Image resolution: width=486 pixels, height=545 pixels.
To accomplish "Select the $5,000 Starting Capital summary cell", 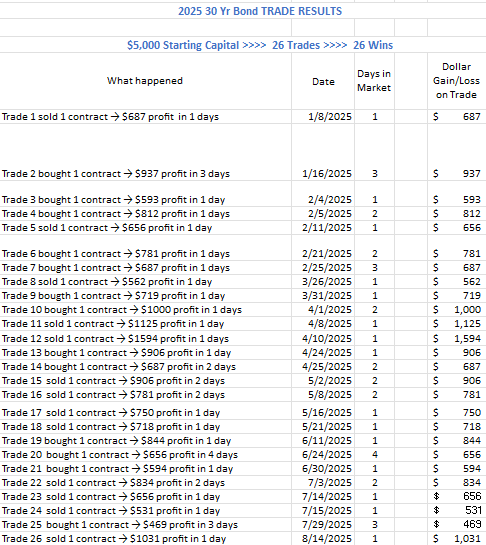I will coord(260,45).
